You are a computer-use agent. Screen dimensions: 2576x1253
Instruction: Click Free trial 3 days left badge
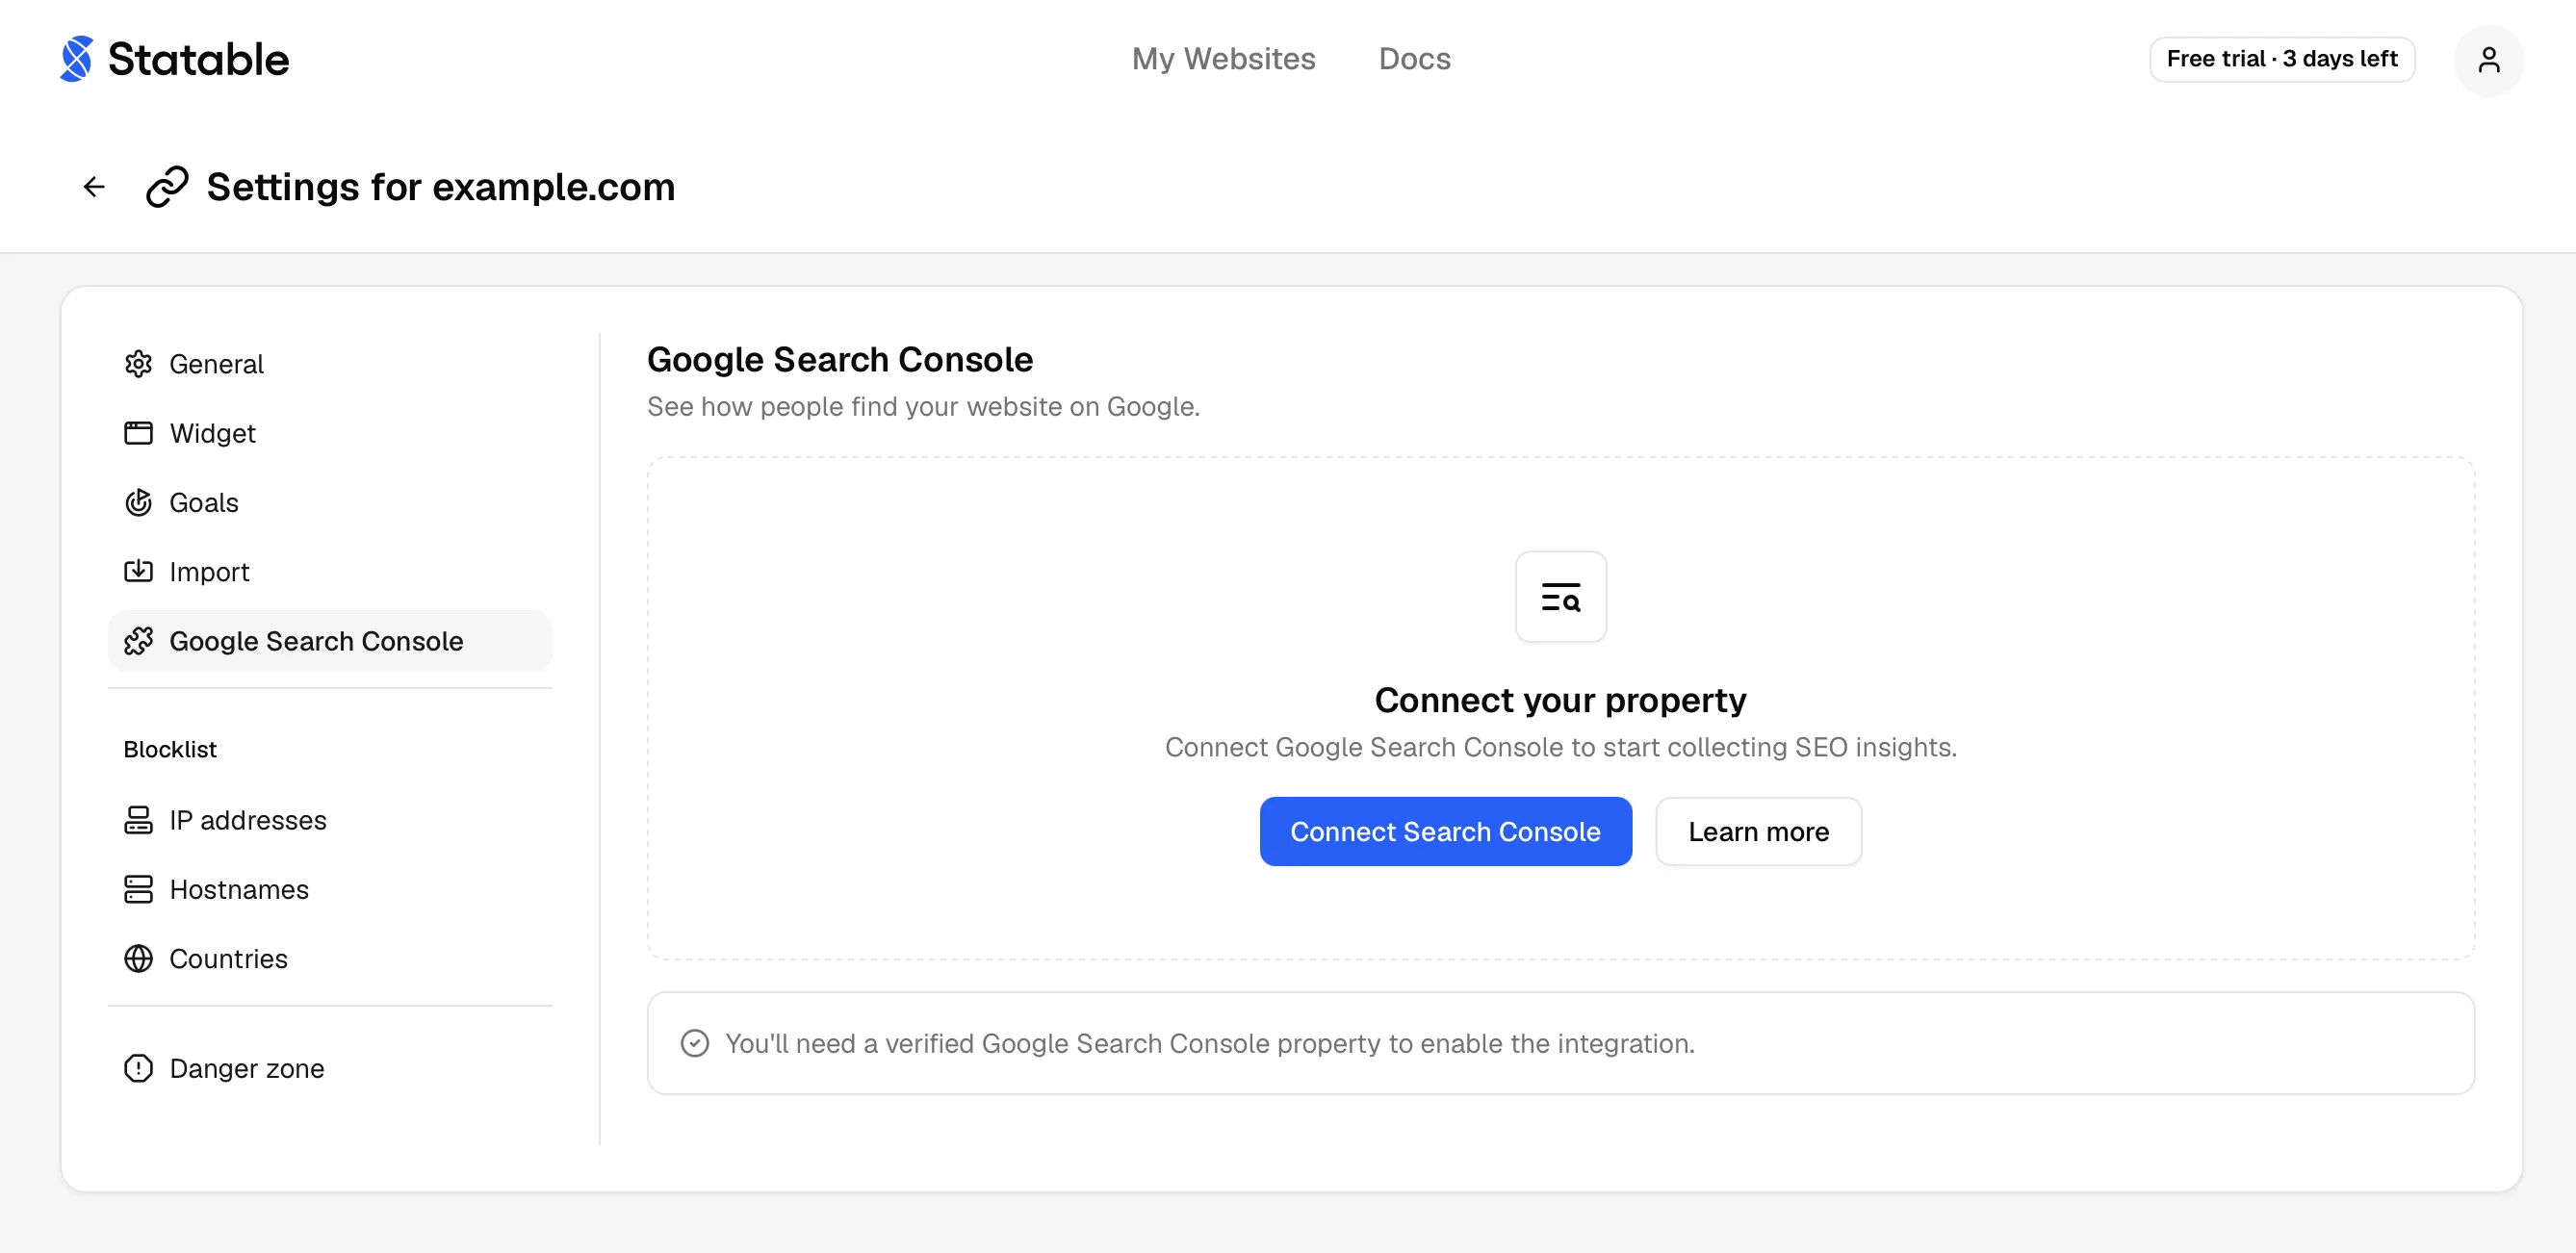click(2282, 59)
